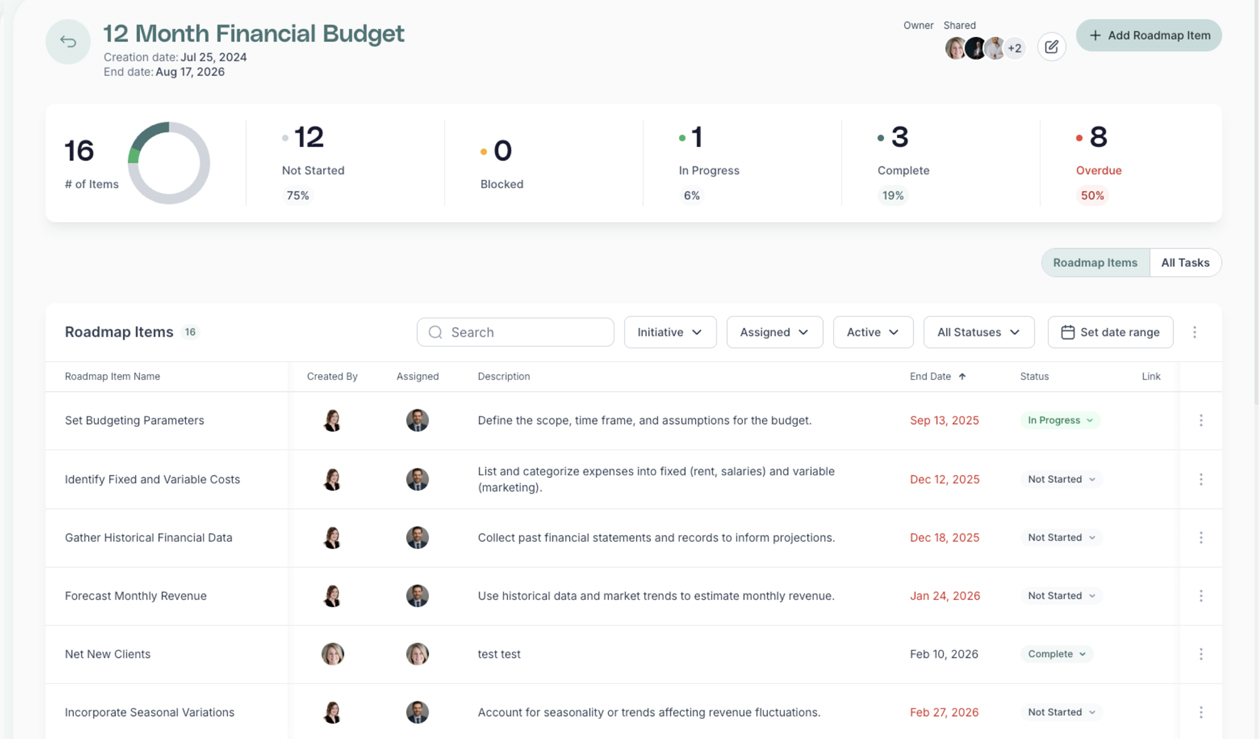Click the Status column header

coord(1034,377)
